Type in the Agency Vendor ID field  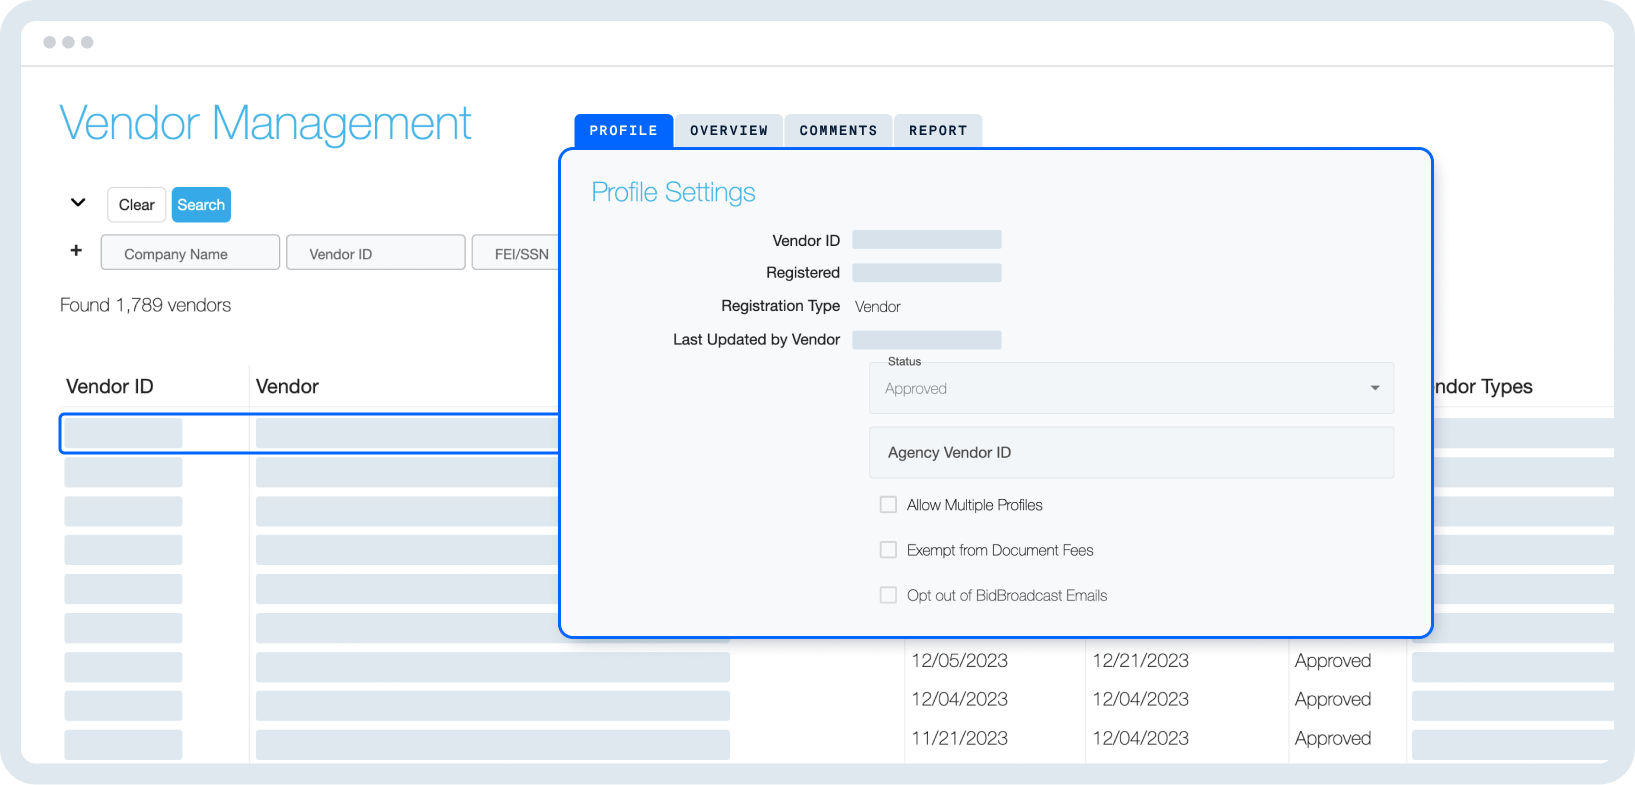1130,453
